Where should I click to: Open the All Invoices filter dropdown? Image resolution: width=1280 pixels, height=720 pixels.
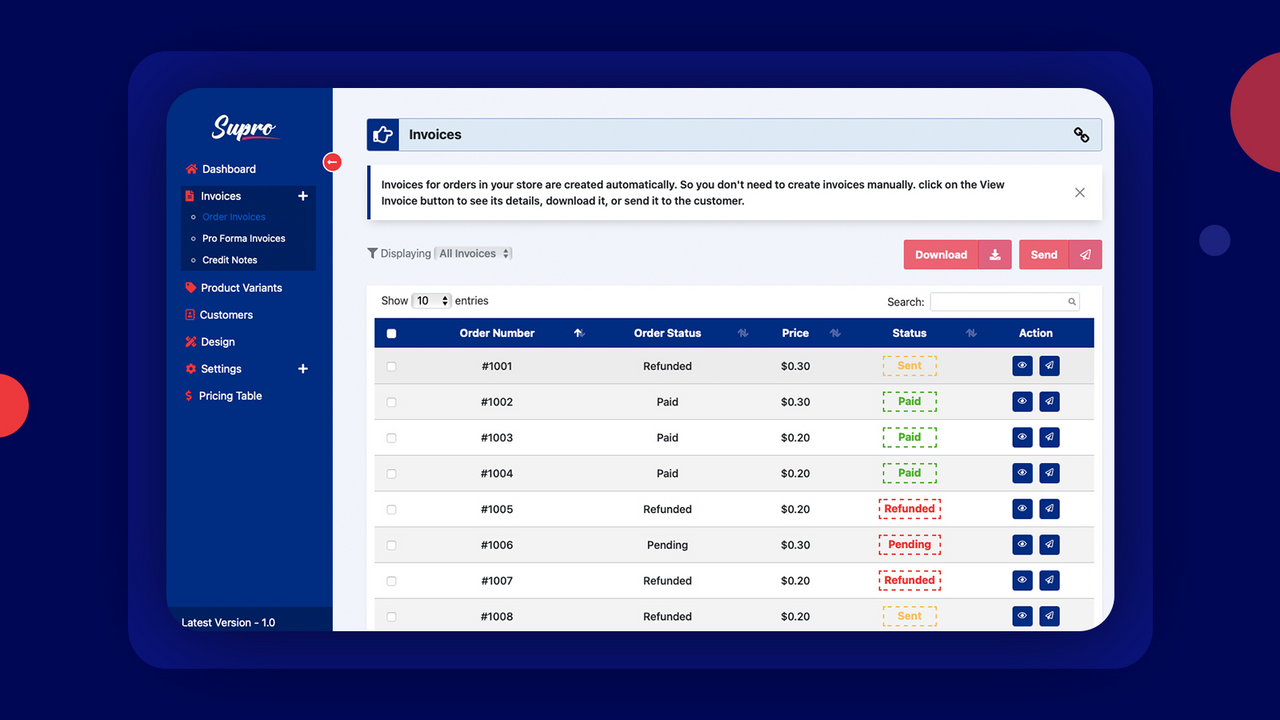(x=474, y=254)
